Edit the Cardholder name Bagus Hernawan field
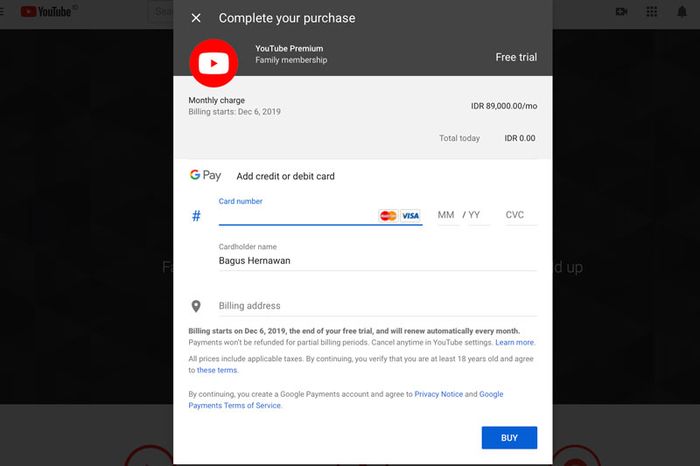 pyautogui.click(x=378, y=261)
